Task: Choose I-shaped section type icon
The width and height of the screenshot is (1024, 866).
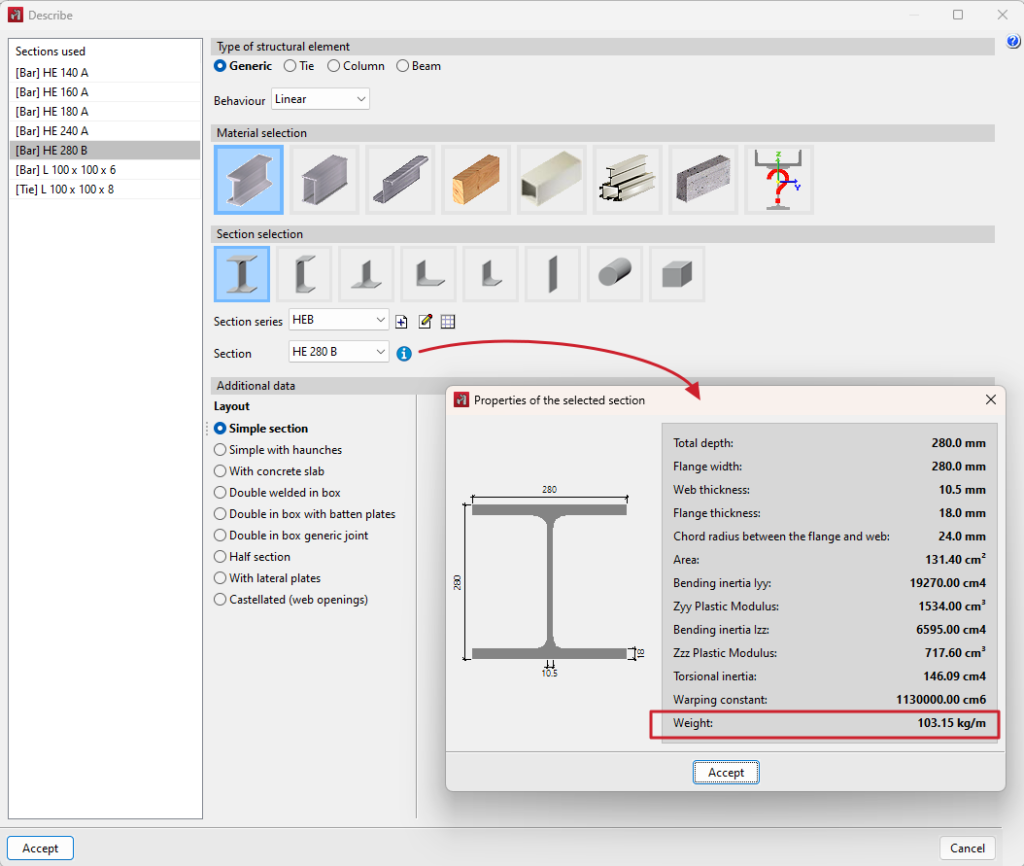Action: [x=242, y=274]
